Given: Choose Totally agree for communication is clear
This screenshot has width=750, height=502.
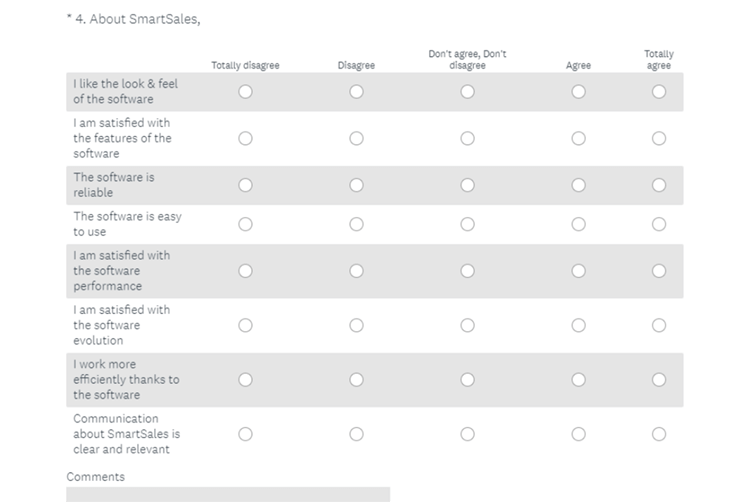Looking at the screenshot, I should pyautogui.click(x=659, y=434).
